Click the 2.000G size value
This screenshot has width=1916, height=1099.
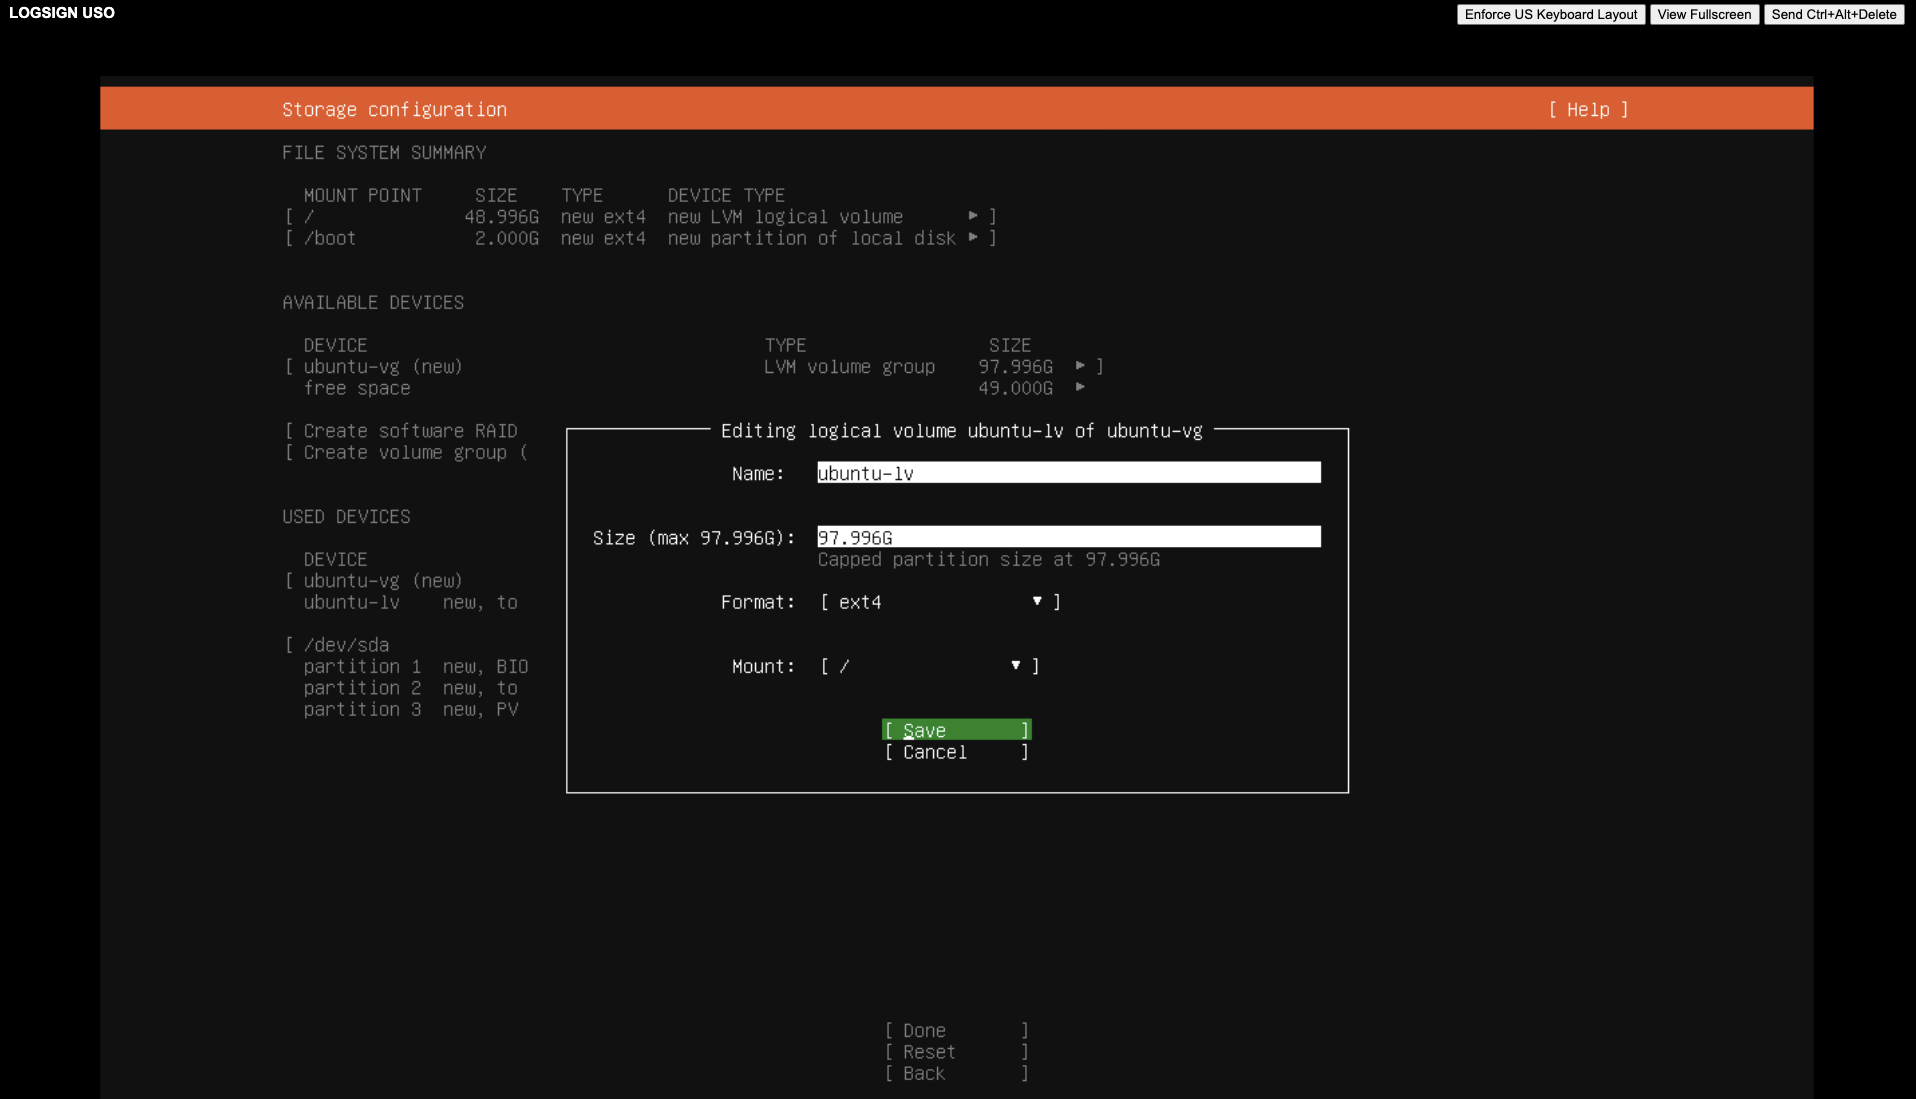pyautogui.click(x=506, y=238)
